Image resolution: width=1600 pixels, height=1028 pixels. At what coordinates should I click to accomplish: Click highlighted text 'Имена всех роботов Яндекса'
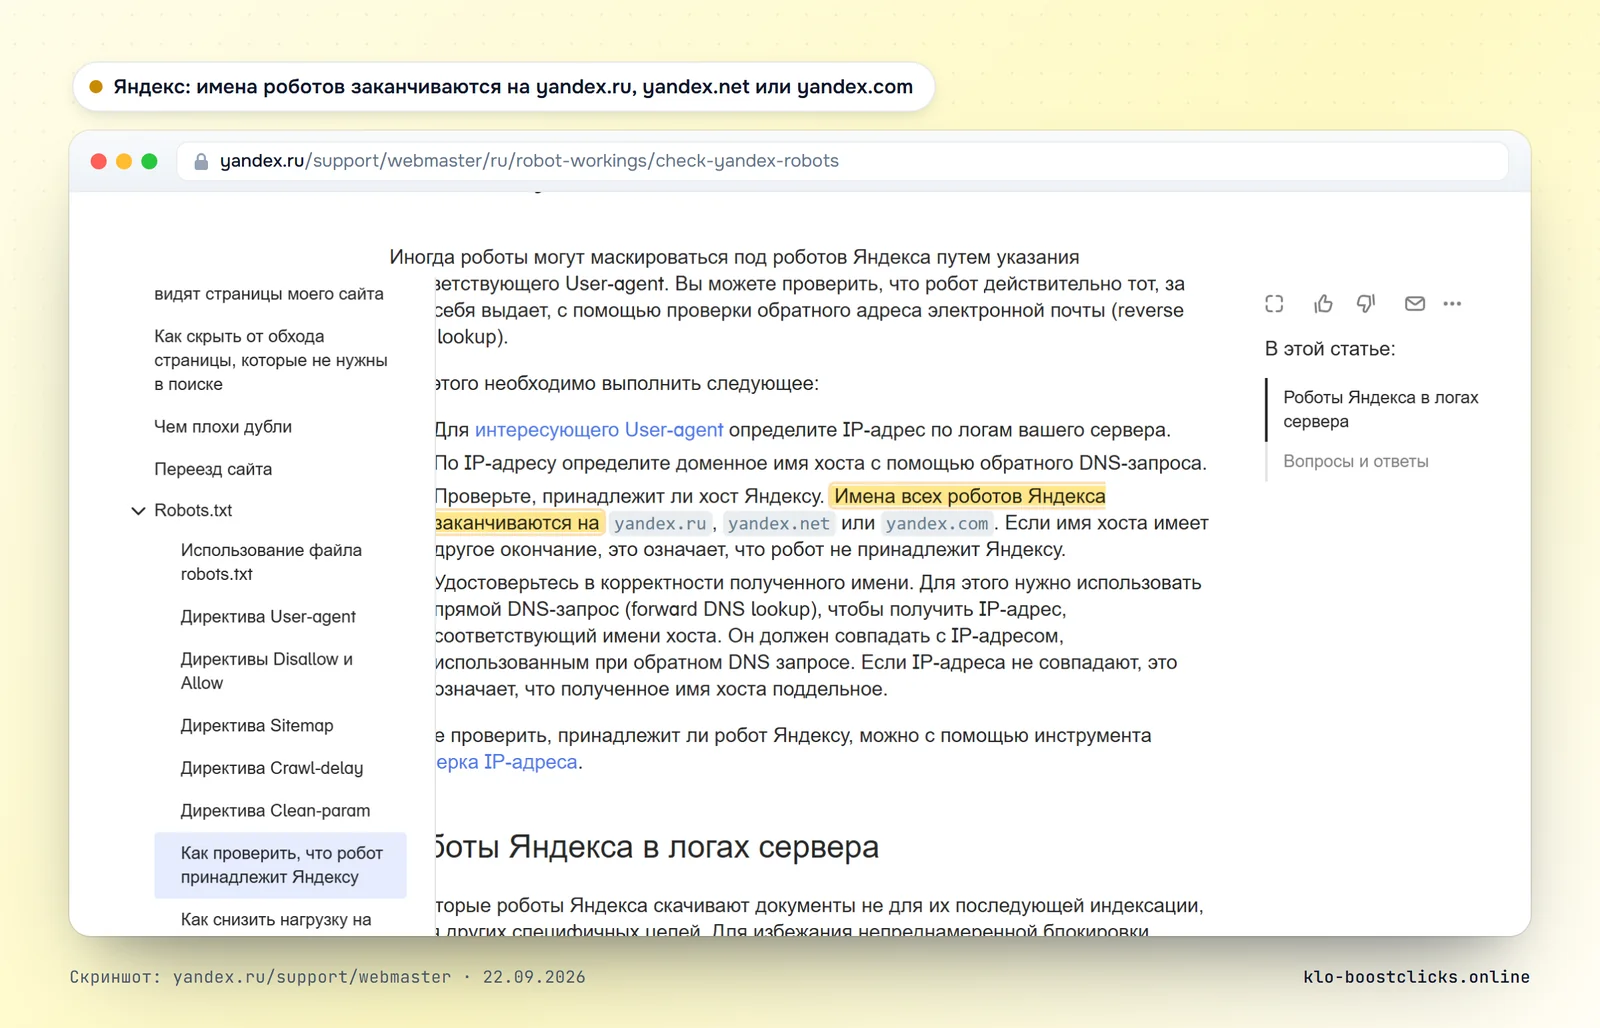point(969,496)
